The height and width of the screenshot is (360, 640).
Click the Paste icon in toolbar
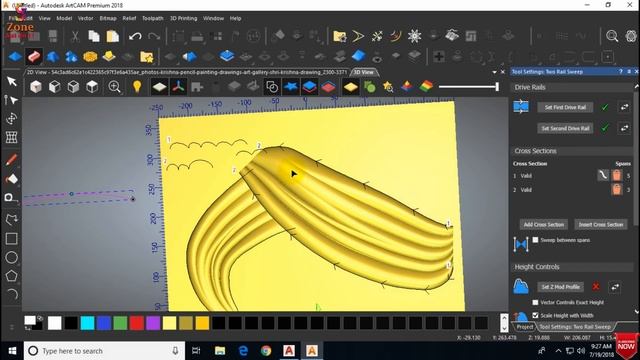[112, 36]
